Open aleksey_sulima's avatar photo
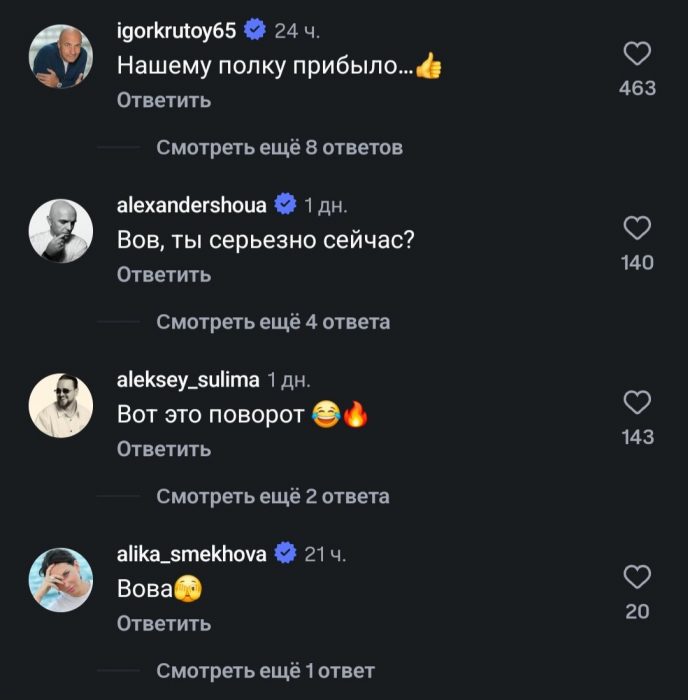Viewport: 688px width, 700px height. point(61,405)
